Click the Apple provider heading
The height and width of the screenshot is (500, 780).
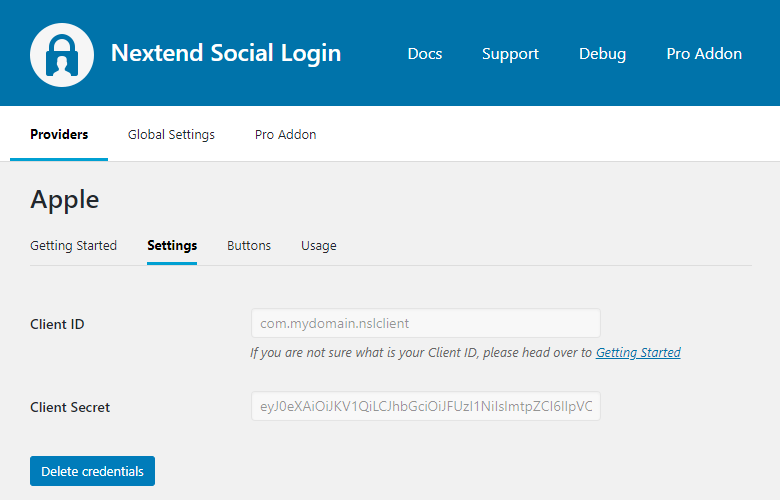65,199
